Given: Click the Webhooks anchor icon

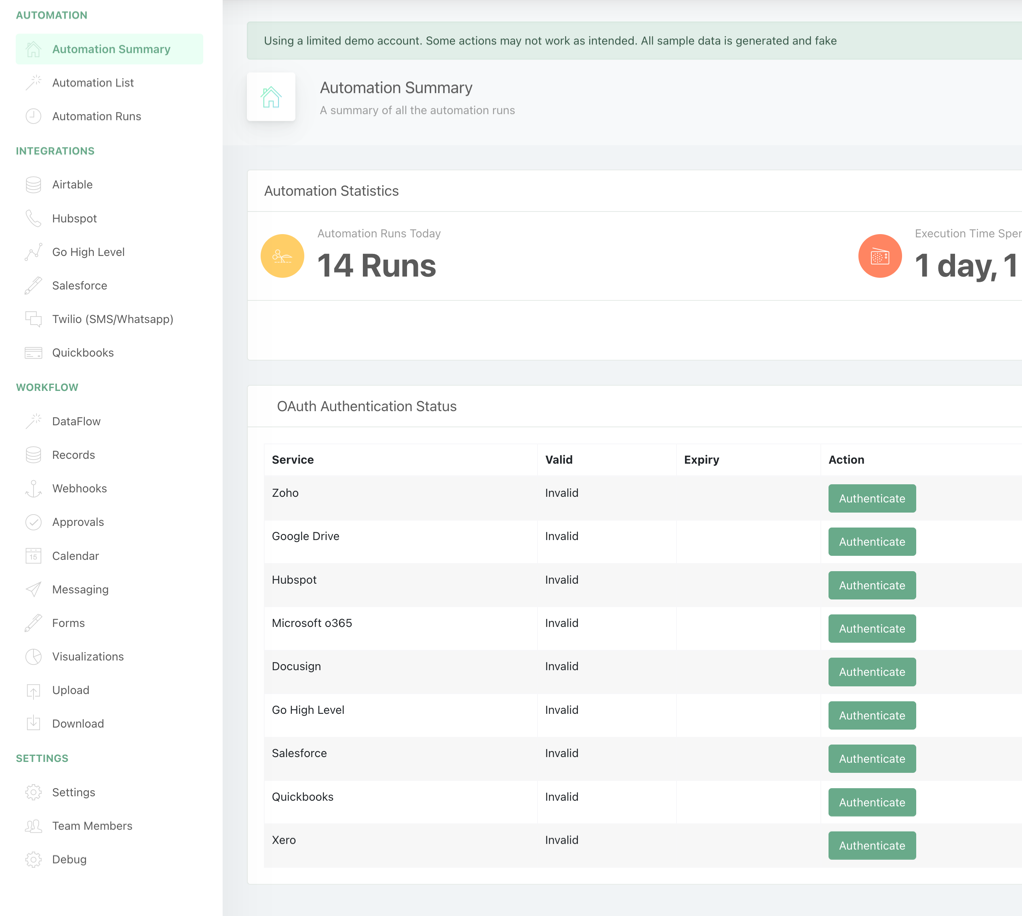Looking at the screenshot, I should (33, 488).
